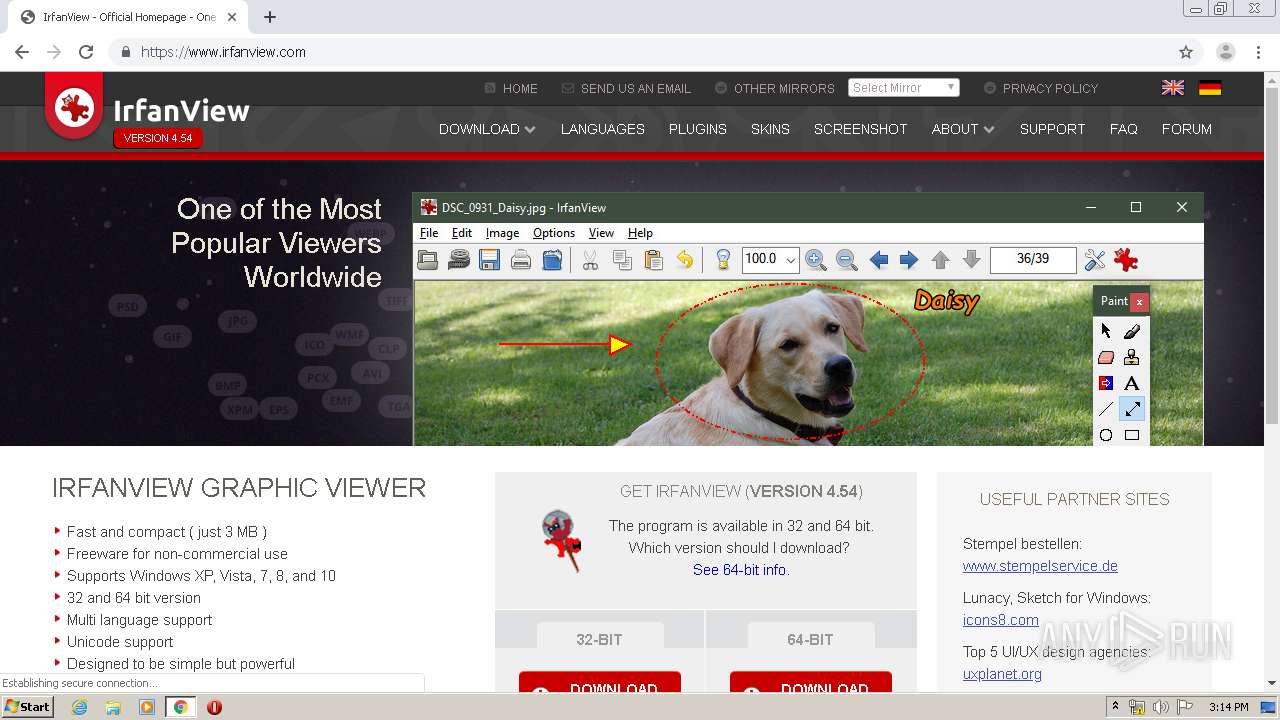
Task: Click the yellow undo arrow icon
Action: (x=684, y=260)
